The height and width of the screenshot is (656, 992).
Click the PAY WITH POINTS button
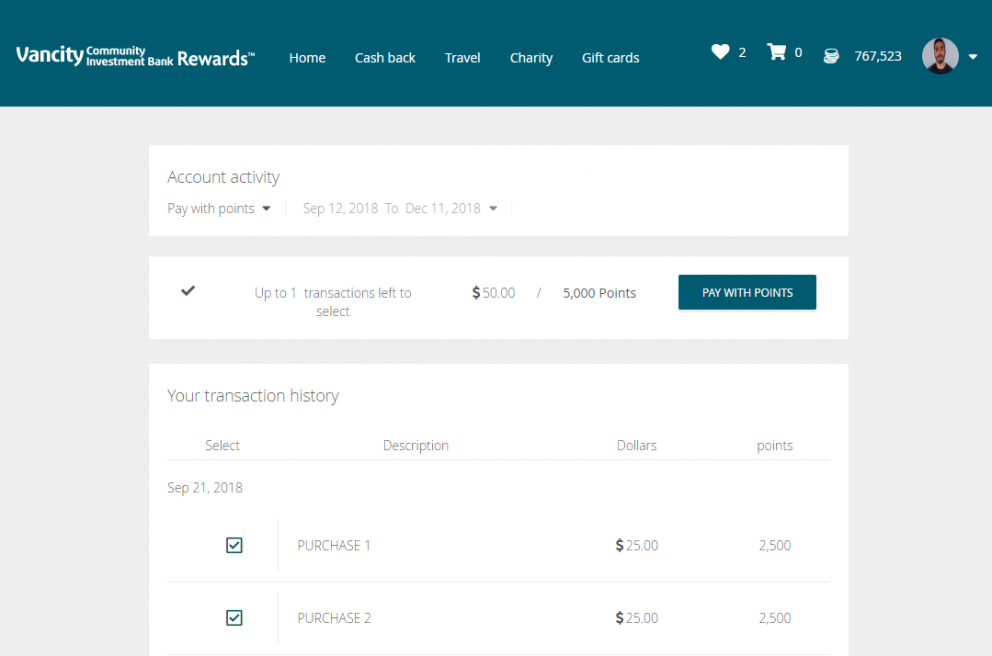pyautogui.click(x=747, y=292)
